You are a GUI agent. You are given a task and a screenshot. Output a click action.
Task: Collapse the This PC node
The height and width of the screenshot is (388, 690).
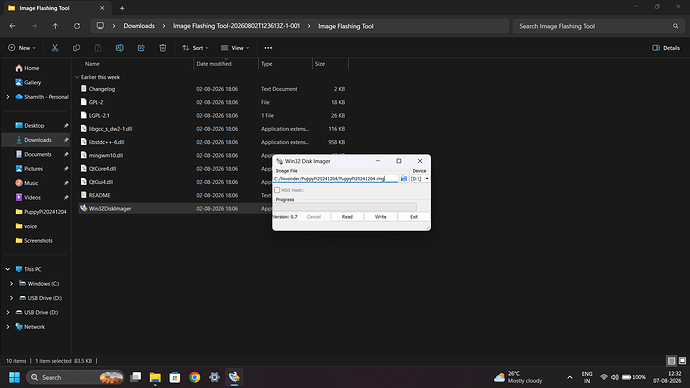[7, 269]
